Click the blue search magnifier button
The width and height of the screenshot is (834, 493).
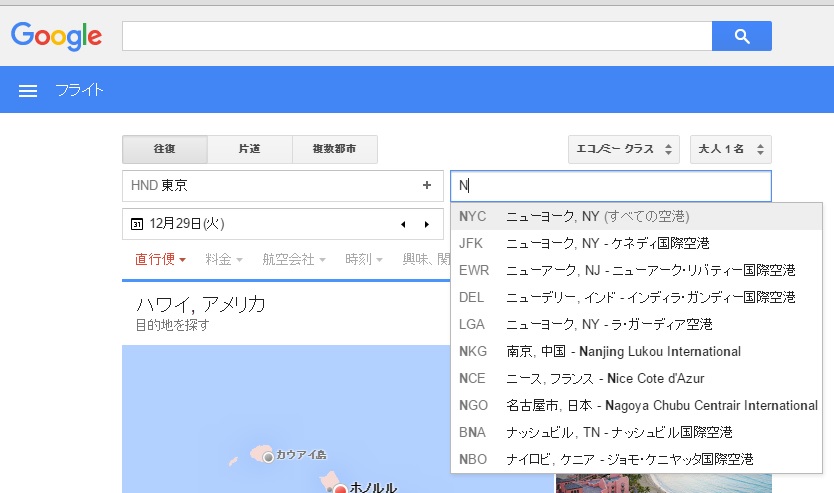pos(741,36)
